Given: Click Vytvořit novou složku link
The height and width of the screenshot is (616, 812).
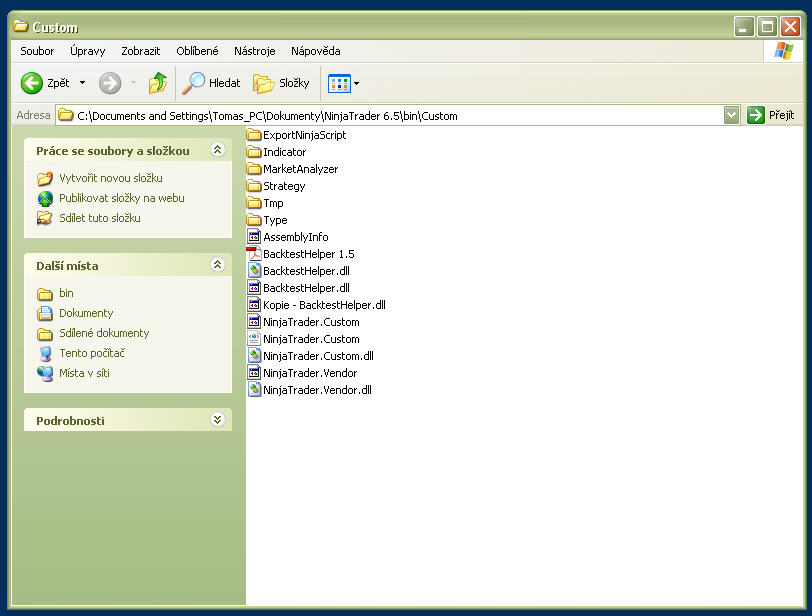Looking at the screenshot, I should point(110,178).
